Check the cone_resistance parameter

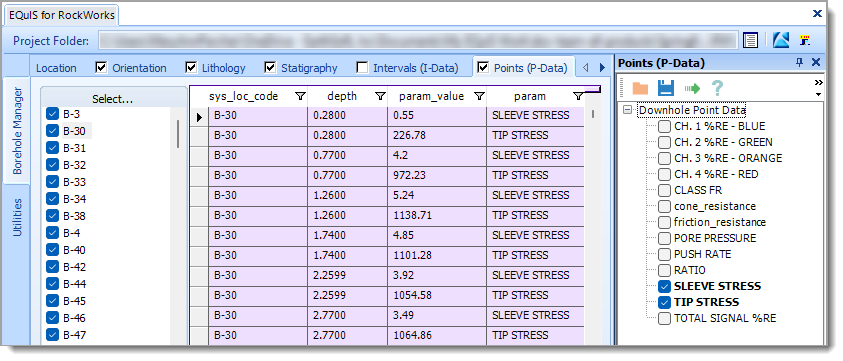pos(665,206)
